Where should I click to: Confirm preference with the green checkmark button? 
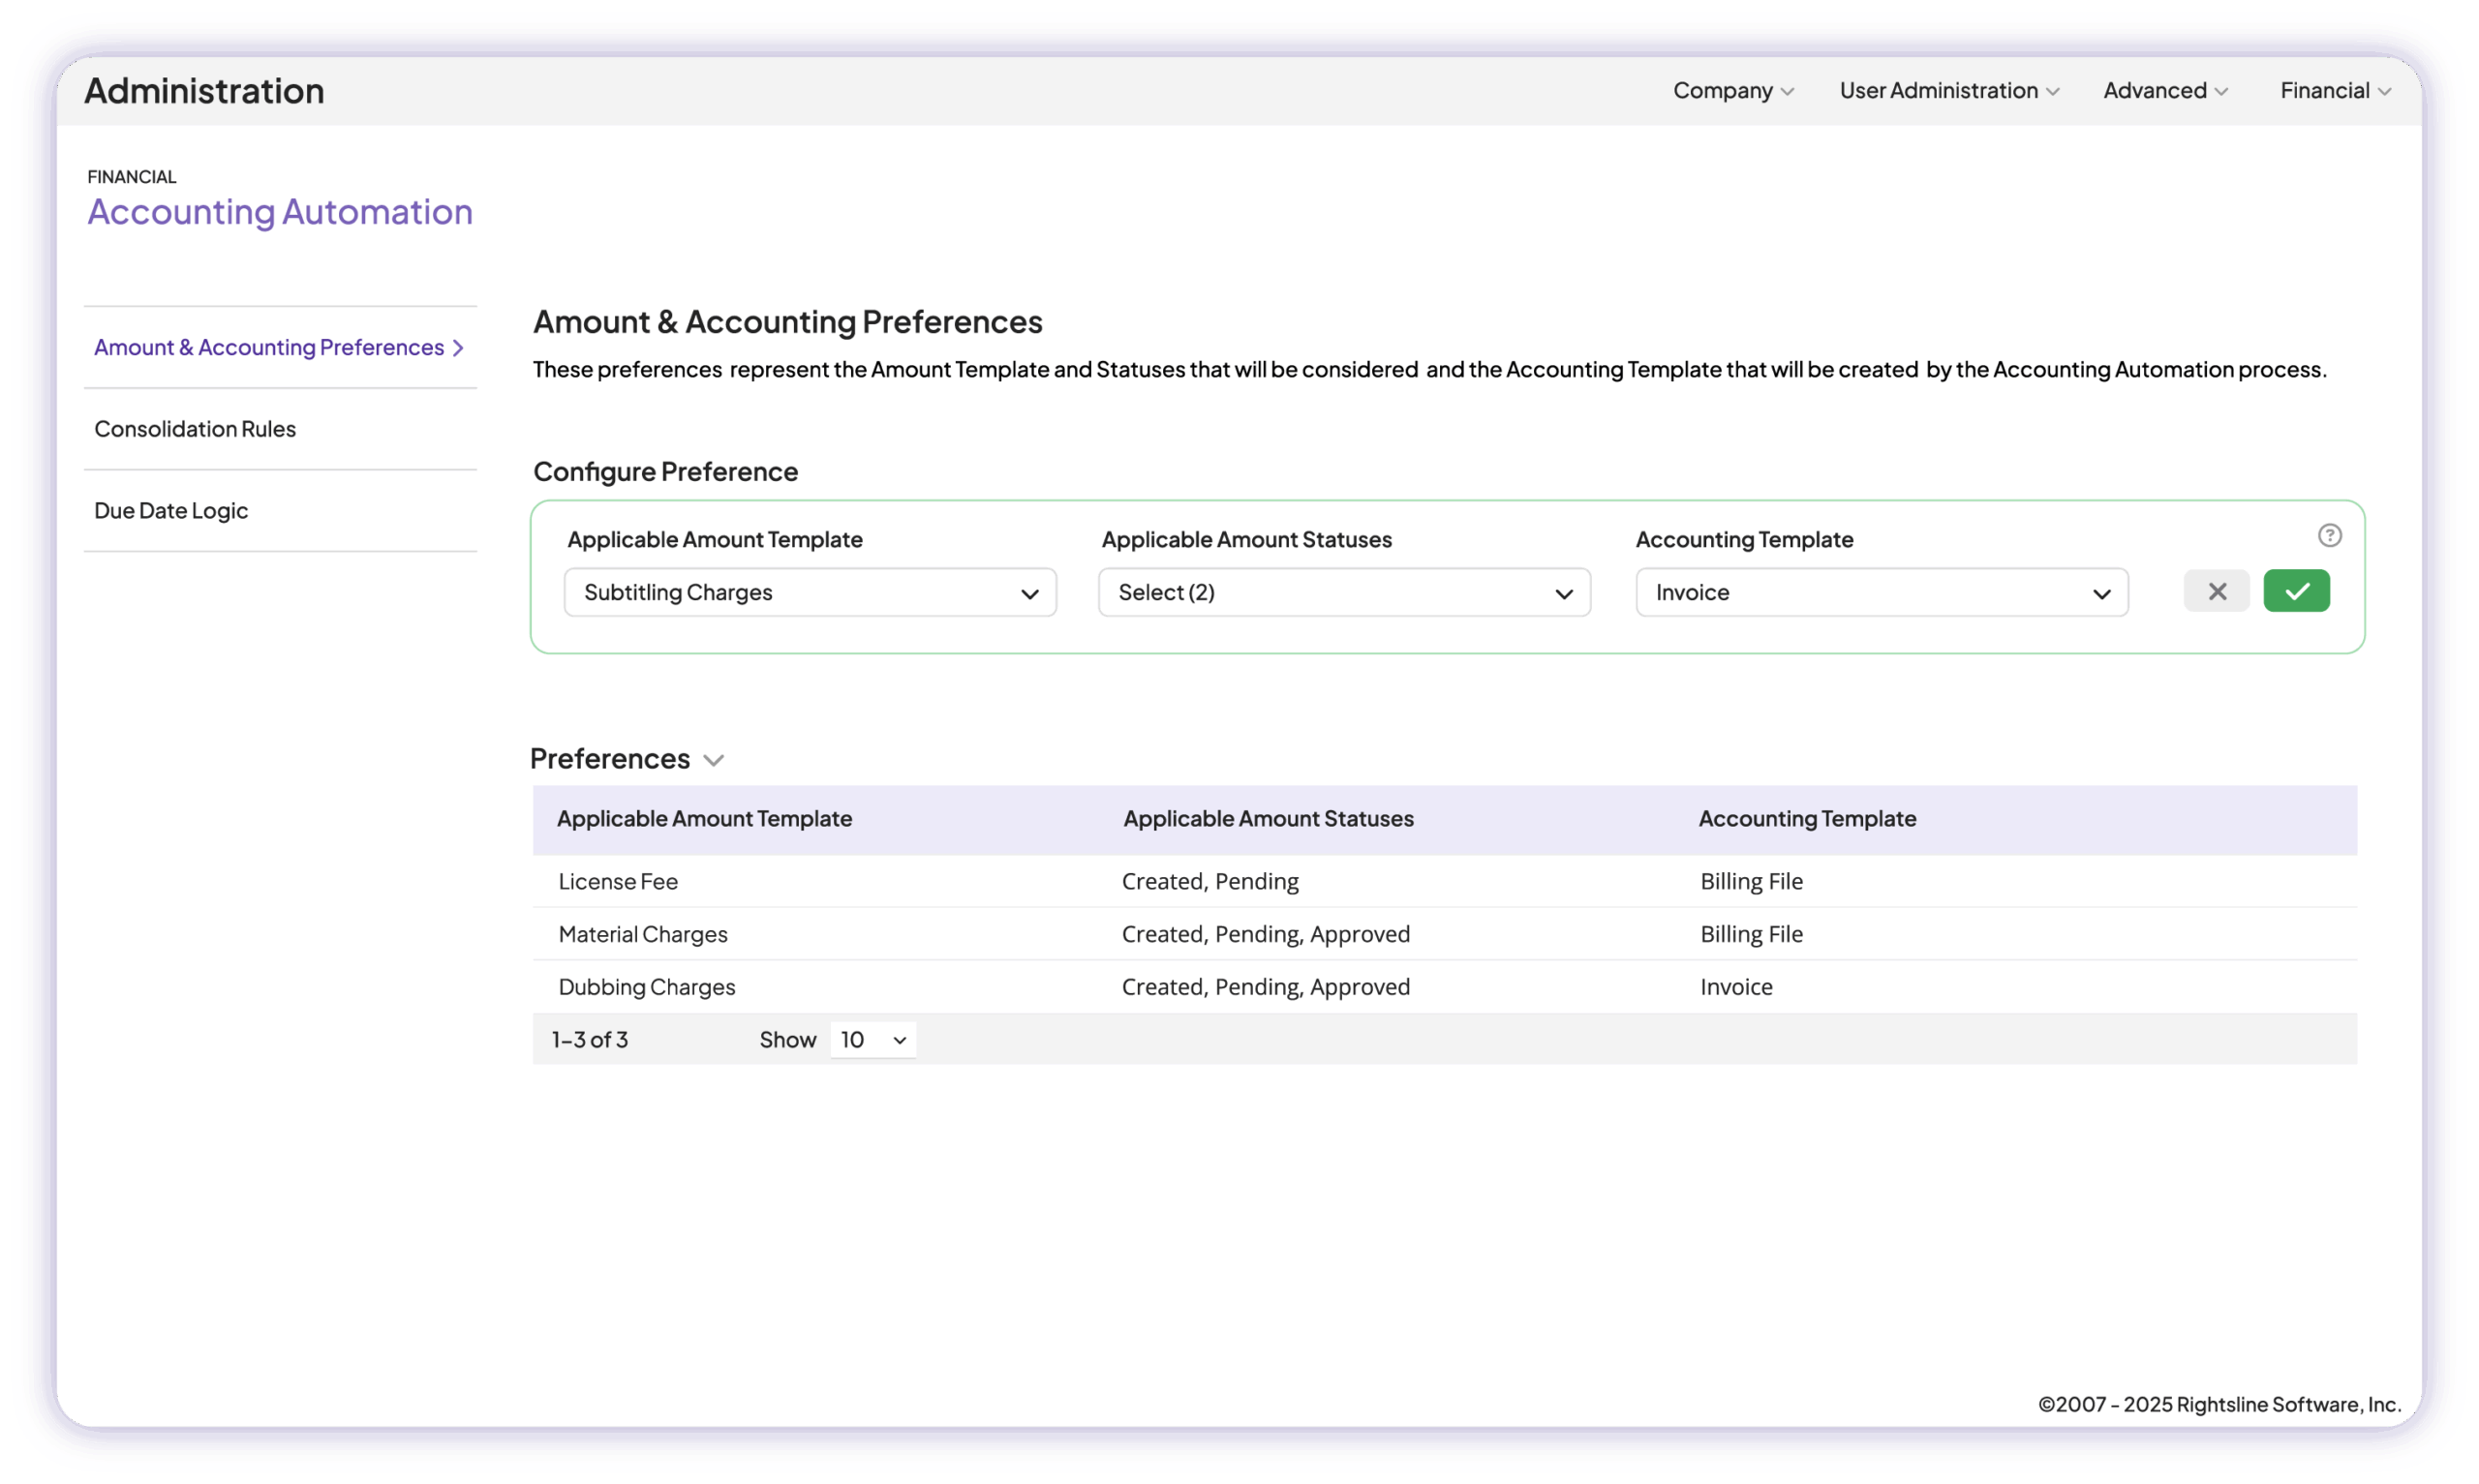coord(2296,591)
